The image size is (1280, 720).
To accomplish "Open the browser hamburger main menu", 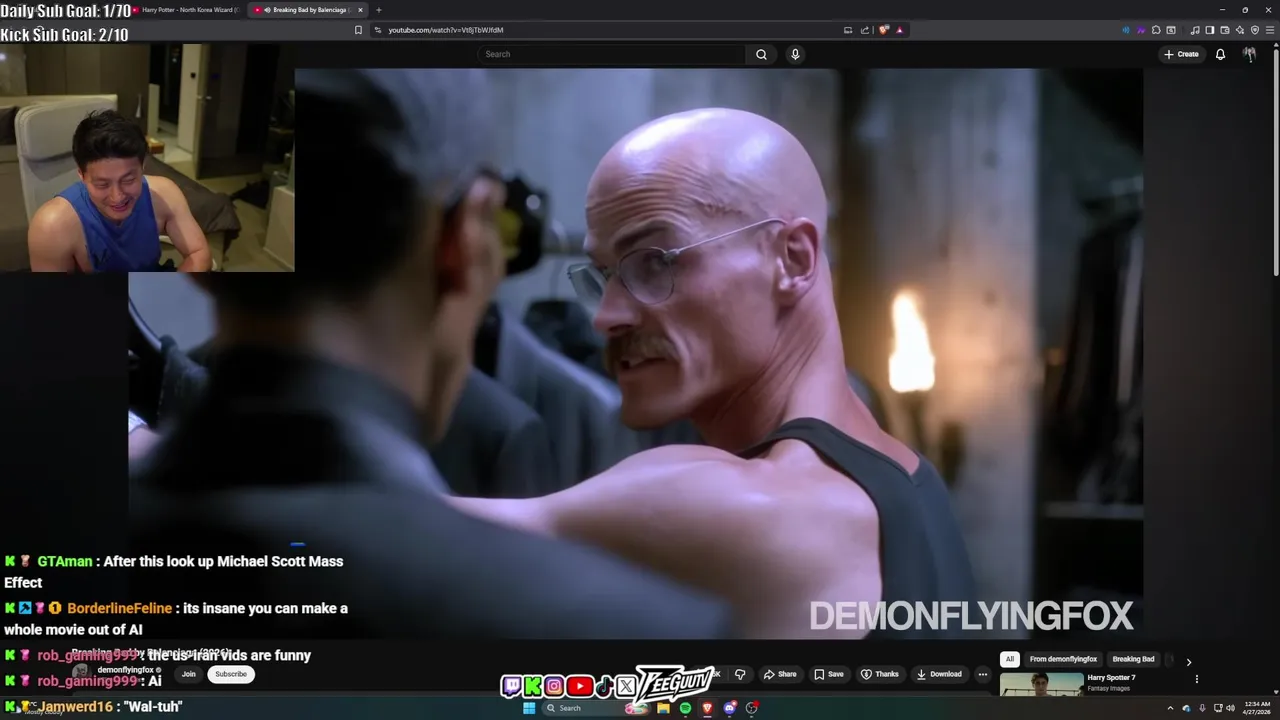I will [x=1269, y=30].
